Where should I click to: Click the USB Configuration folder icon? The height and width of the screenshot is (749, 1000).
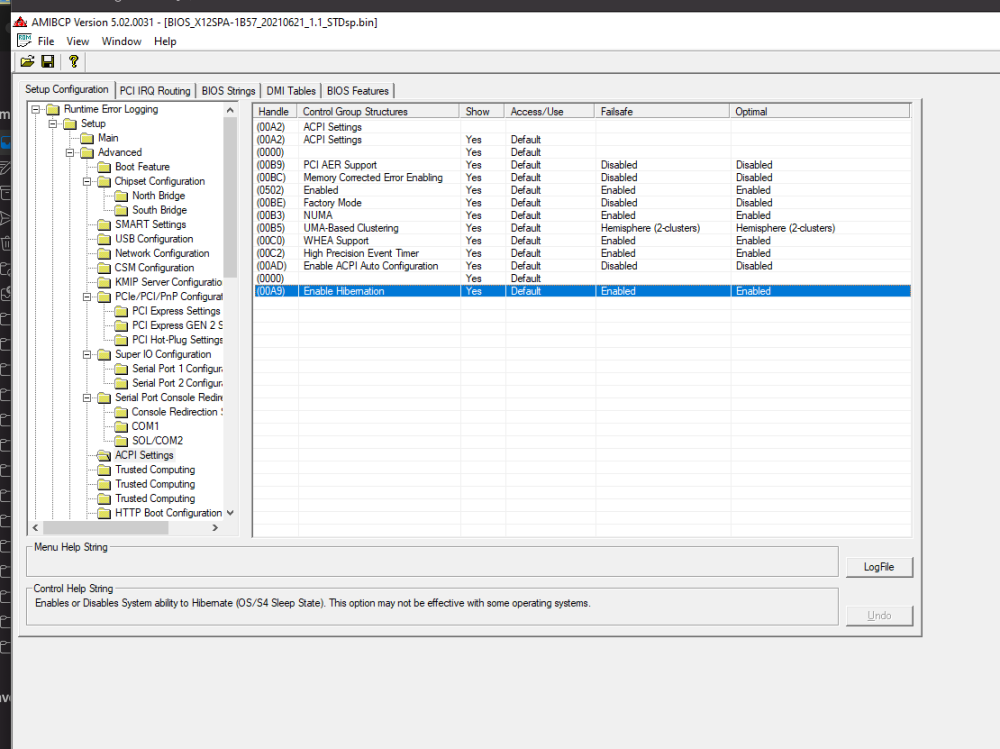[105, 239]
